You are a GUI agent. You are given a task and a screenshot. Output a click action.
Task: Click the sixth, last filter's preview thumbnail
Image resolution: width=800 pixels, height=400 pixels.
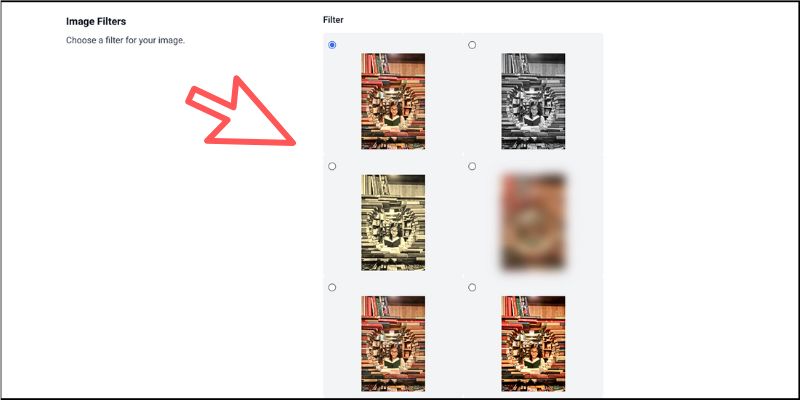pos(533,344)
